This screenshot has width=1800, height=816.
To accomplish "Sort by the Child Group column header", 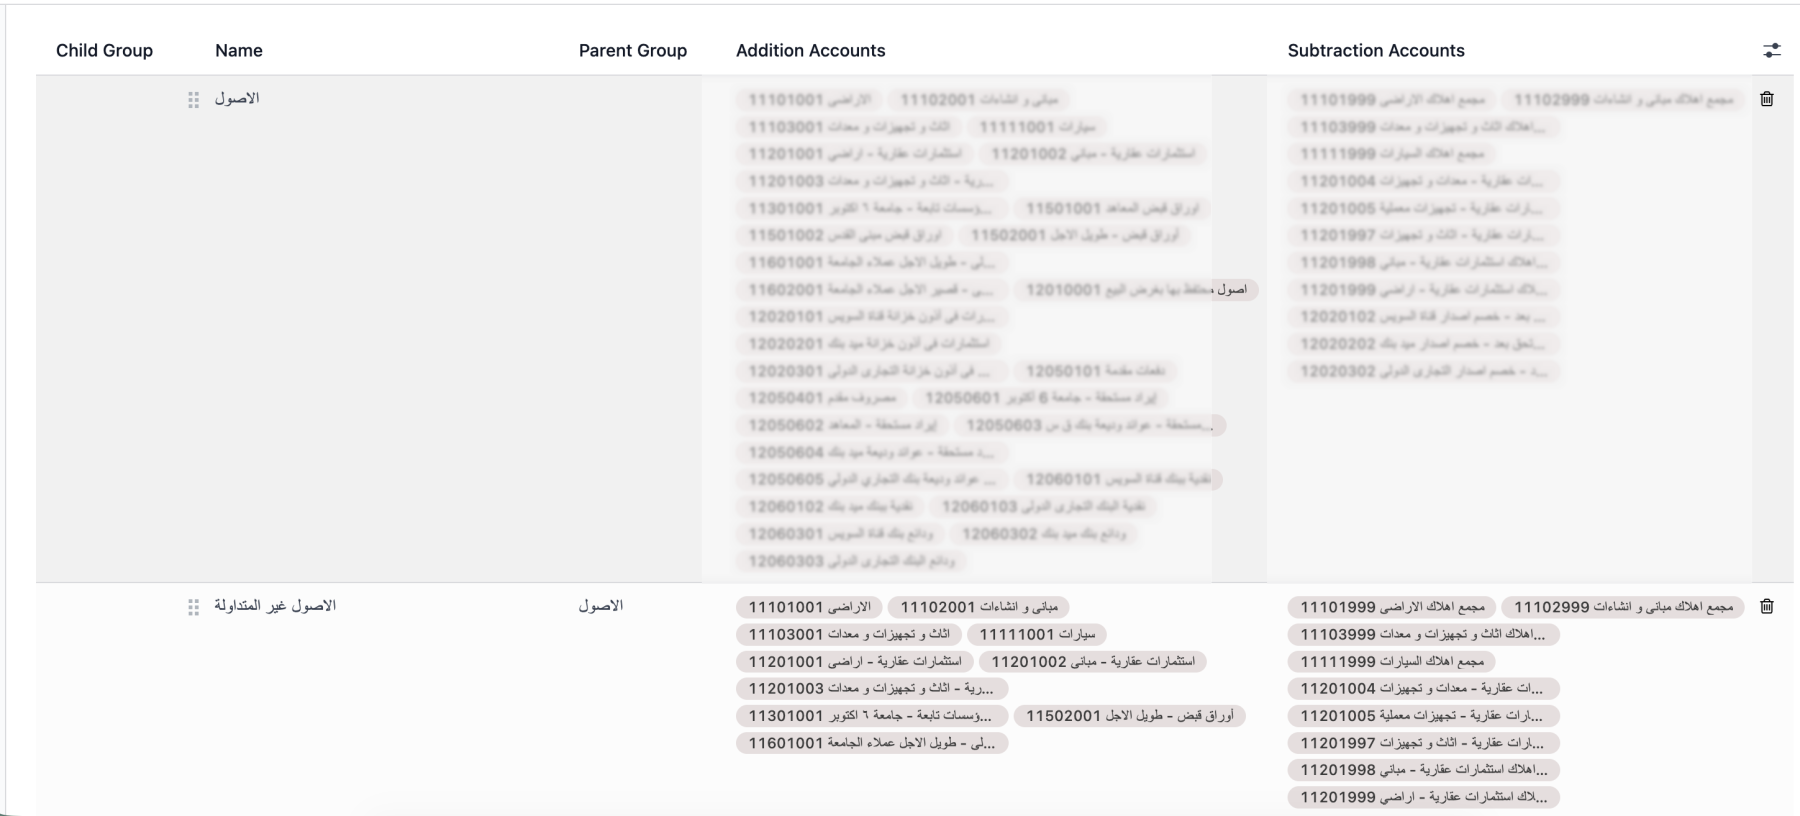I will (x=104, y=50).
